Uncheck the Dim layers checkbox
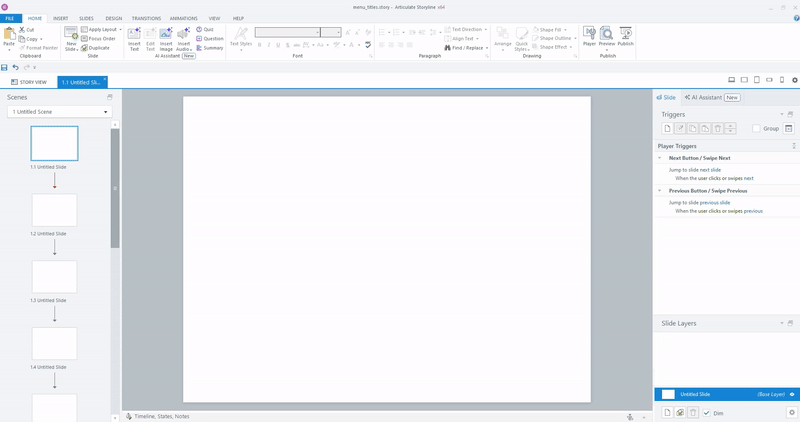800x422 pixels. coord(707,413)
